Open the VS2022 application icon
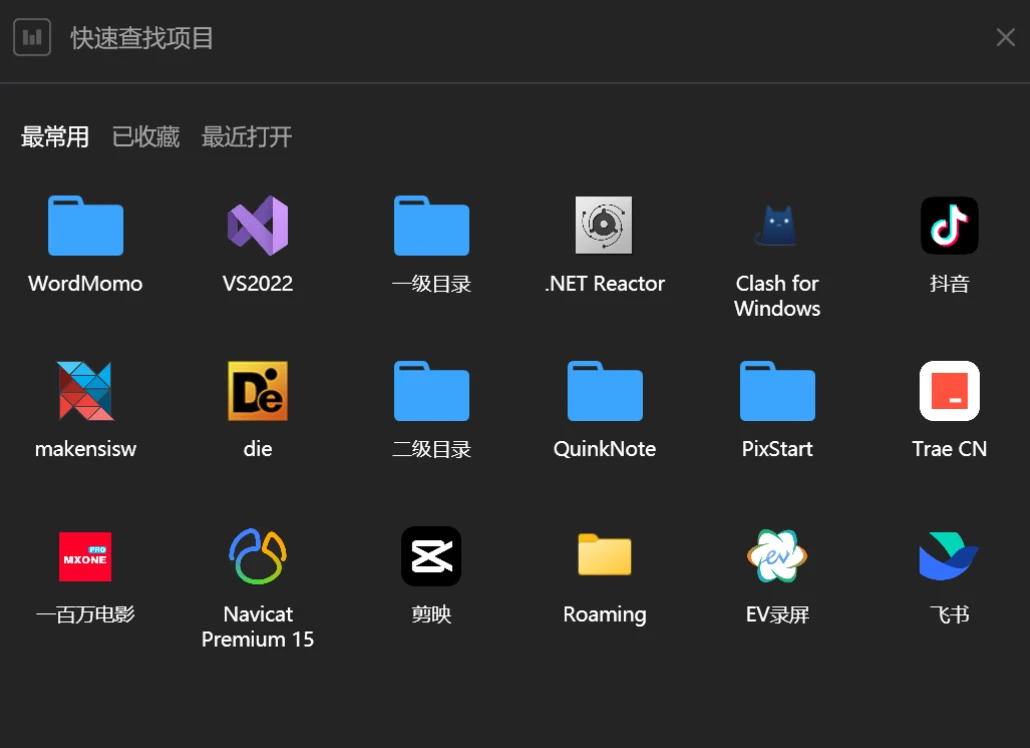 click(x=257, y=226)
